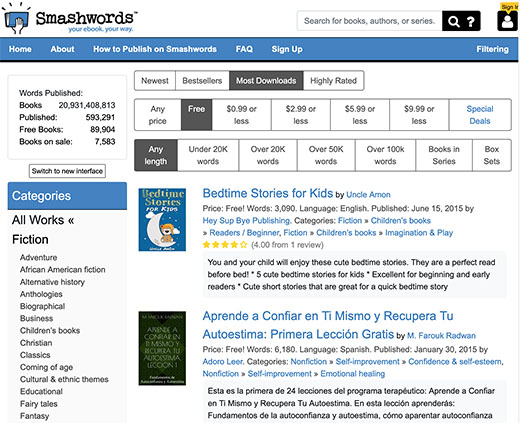Open the Aprende a Confiar en Ti Mismo title
This screenshot has height=423, width=520.
point(328,325)
